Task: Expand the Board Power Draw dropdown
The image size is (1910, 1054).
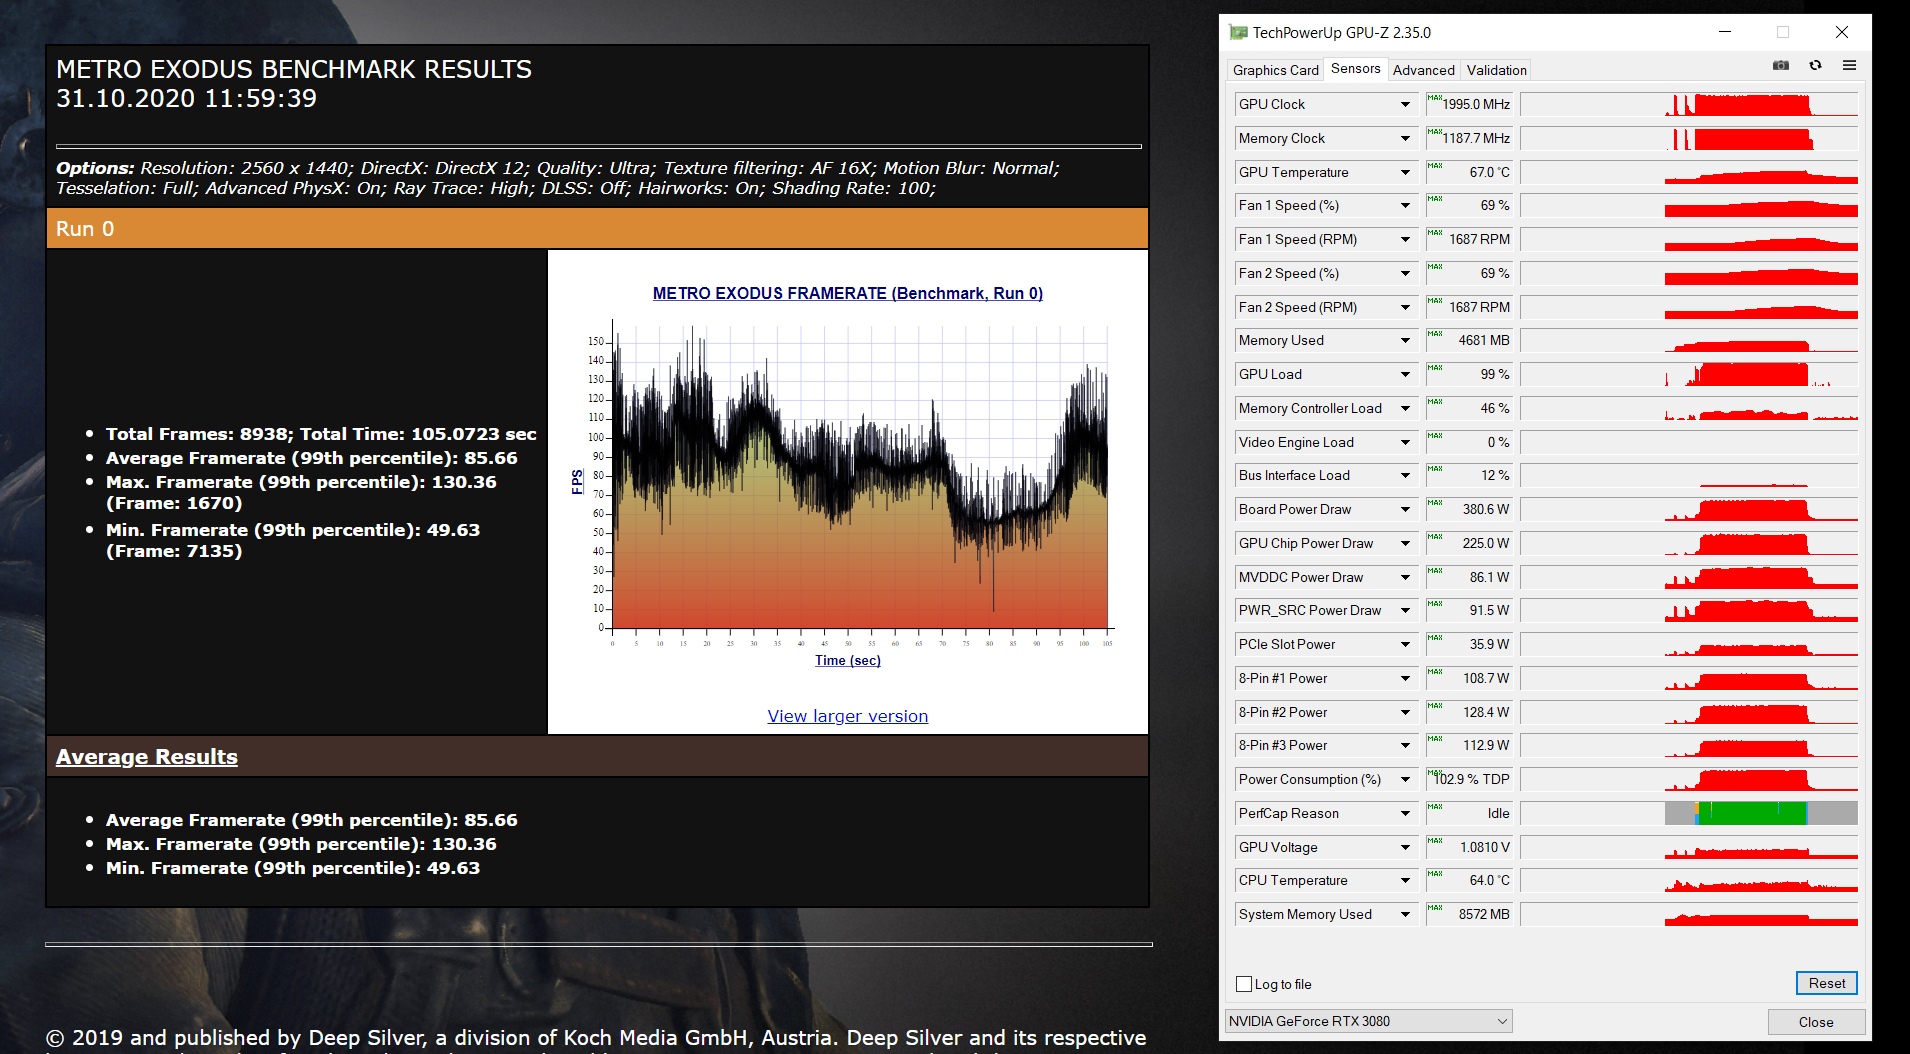Action: (1405, 509)
